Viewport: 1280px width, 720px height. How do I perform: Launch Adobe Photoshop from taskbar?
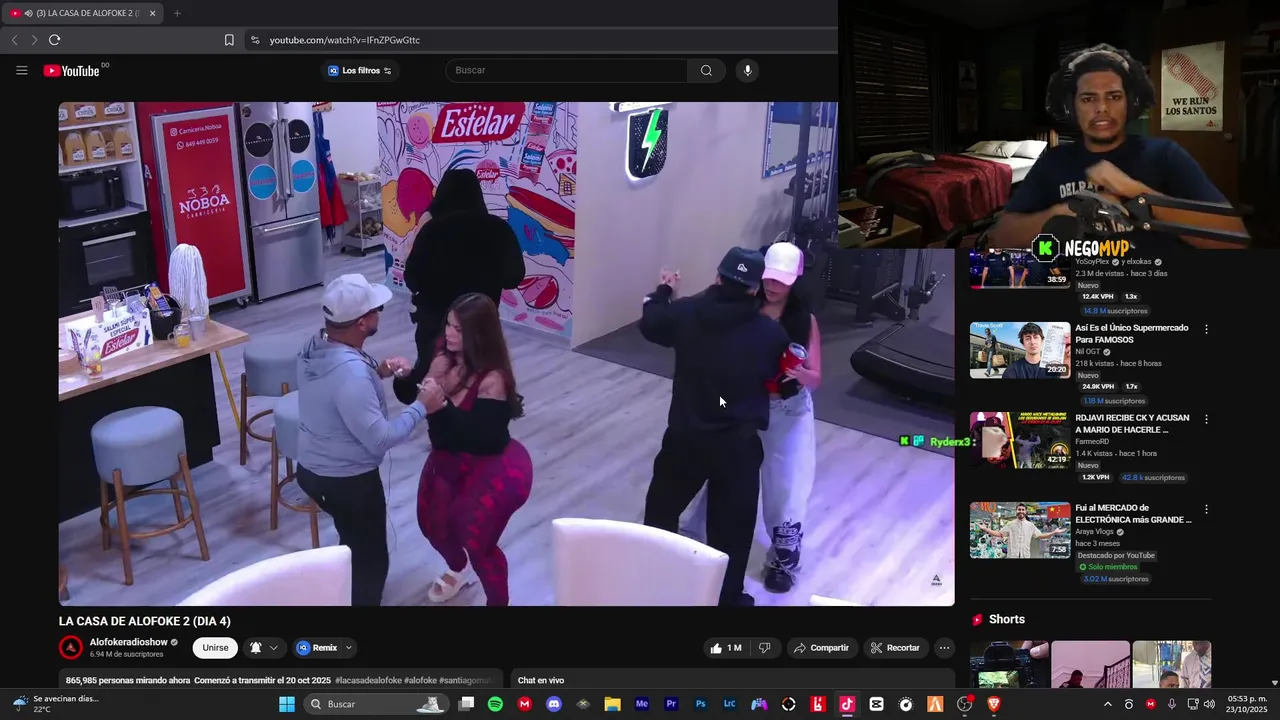click(701, 704)
